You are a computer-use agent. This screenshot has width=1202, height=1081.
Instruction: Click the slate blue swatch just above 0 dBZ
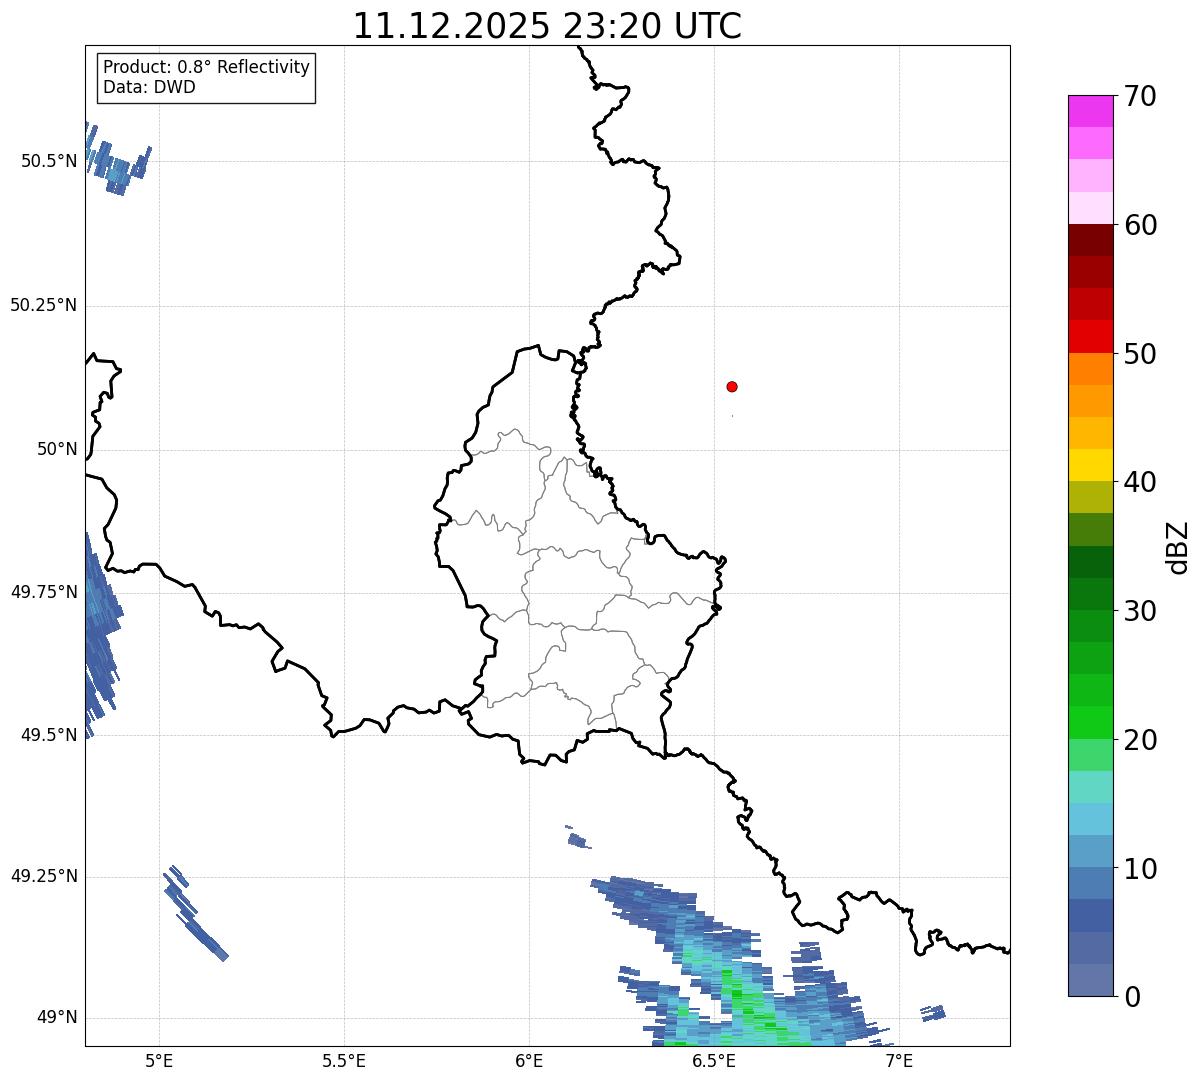click(1090, 980)
